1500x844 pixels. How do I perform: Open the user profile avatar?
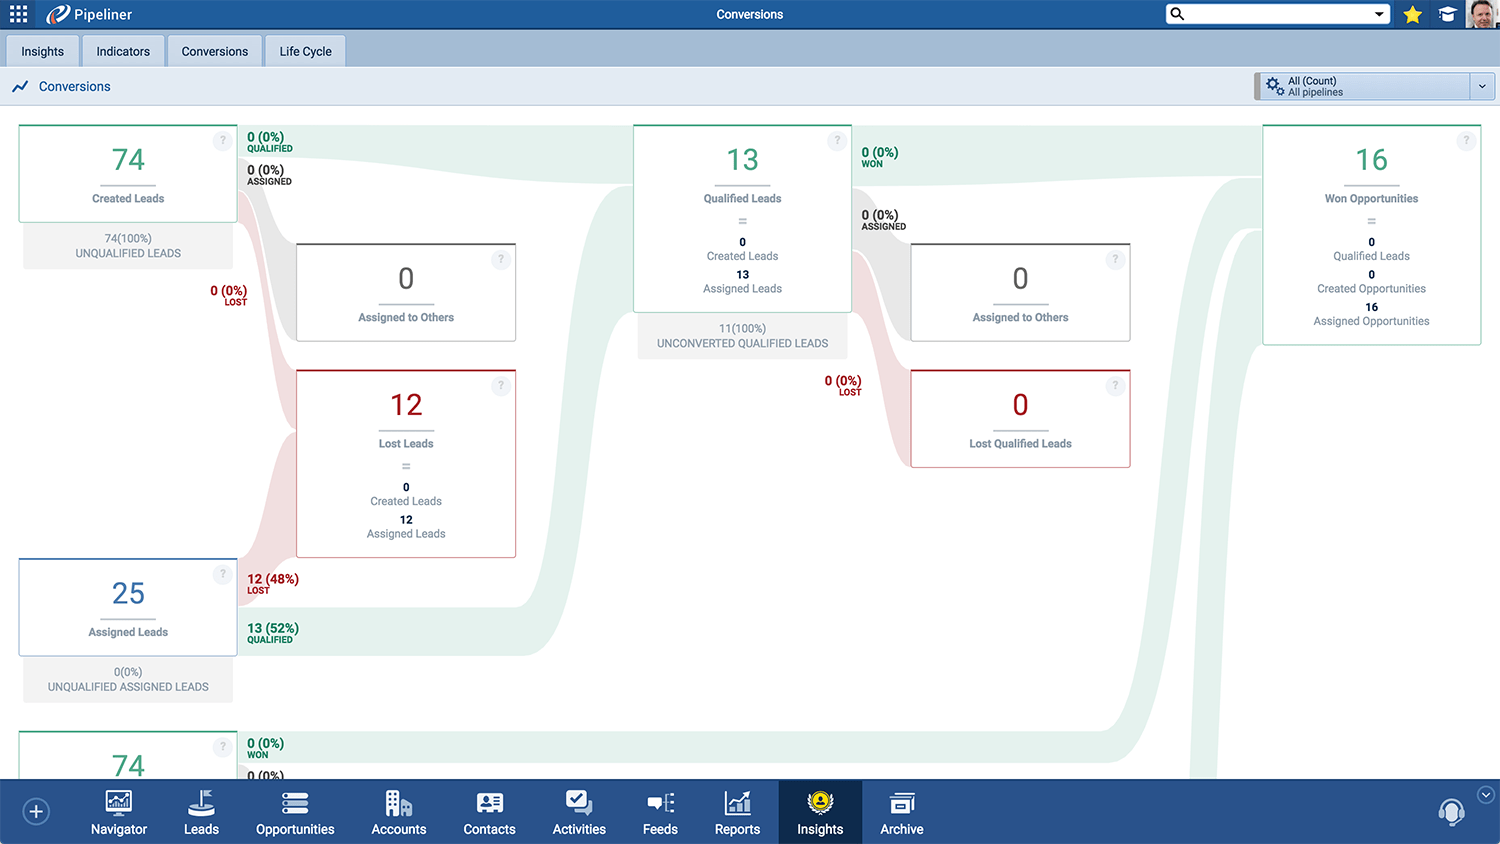1481,14
